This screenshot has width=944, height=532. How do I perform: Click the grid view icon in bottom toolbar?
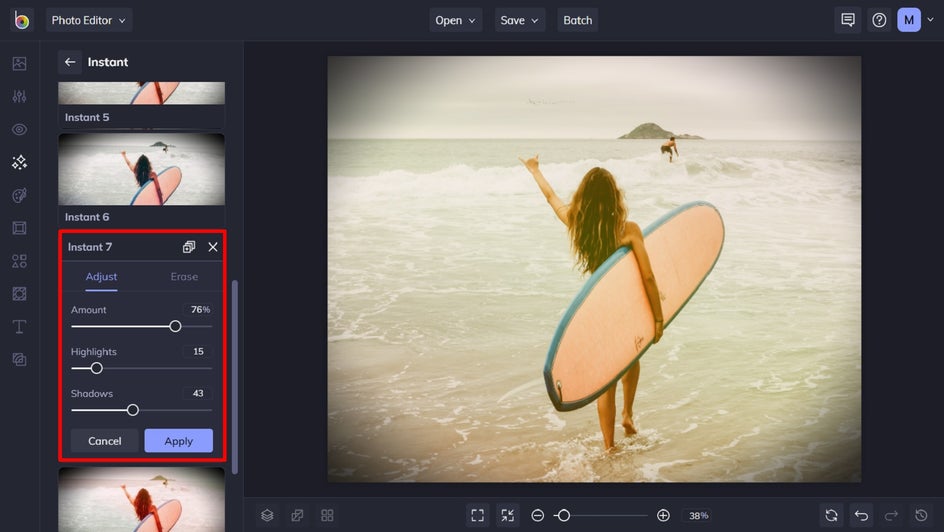pos(328,515)
